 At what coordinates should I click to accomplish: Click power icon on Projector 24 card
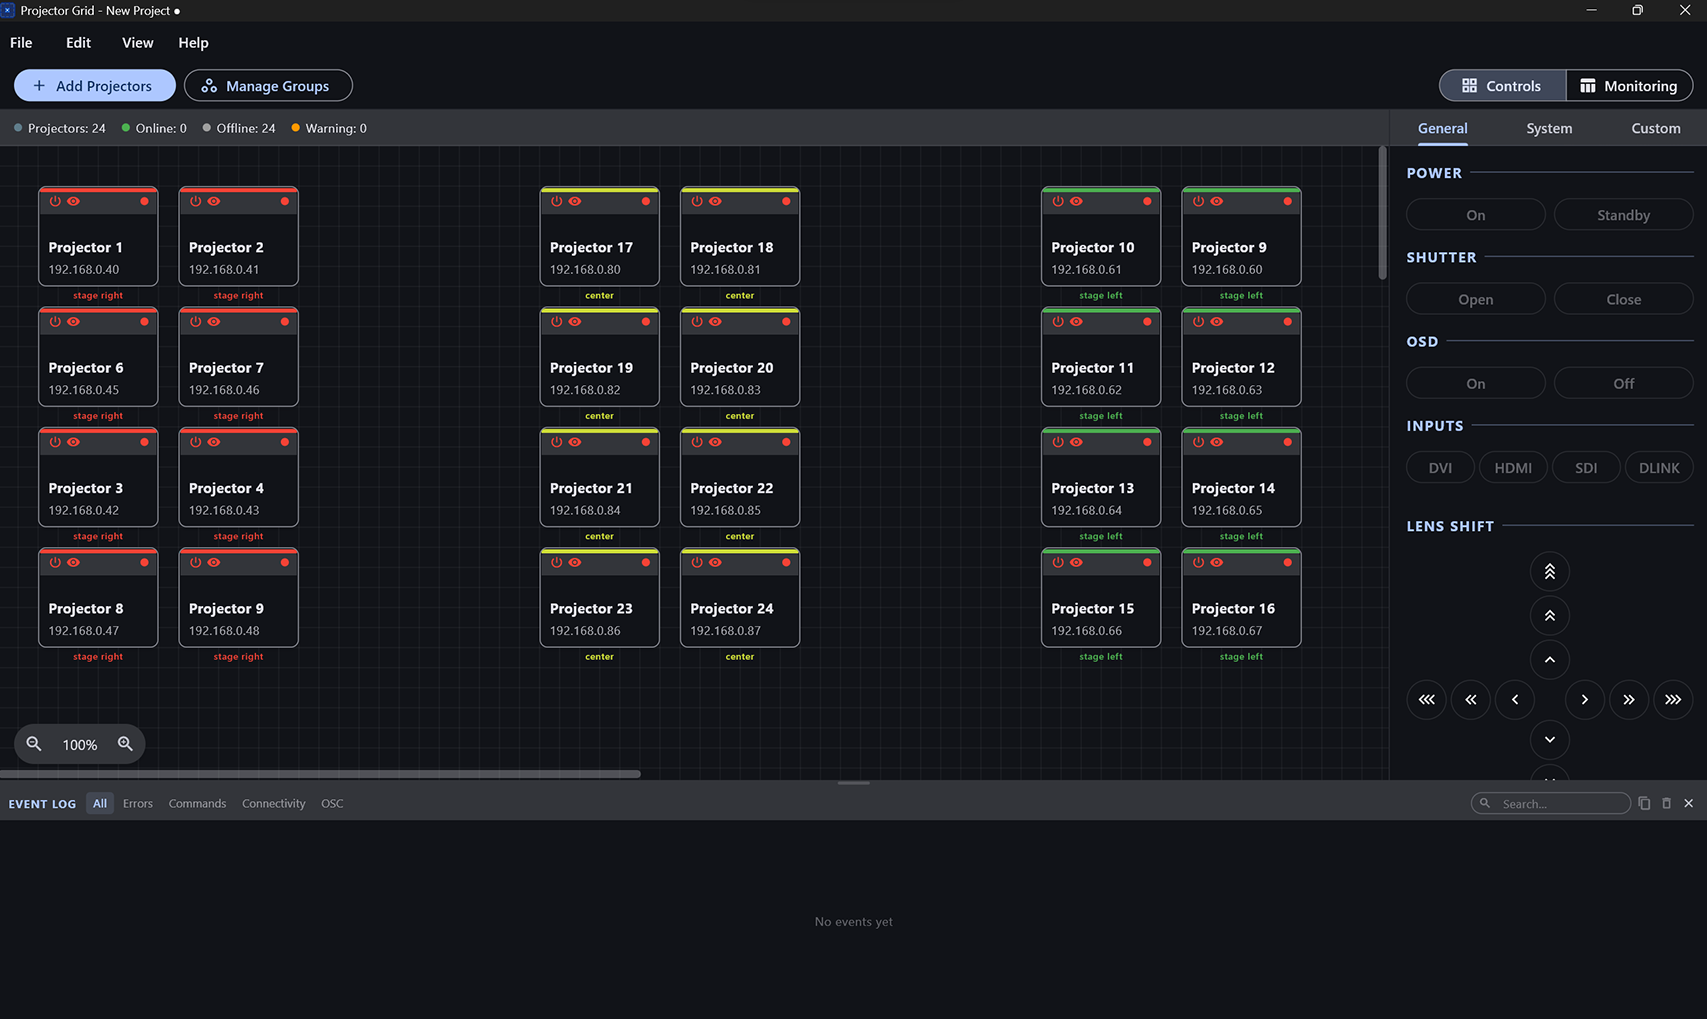point(697,562)
